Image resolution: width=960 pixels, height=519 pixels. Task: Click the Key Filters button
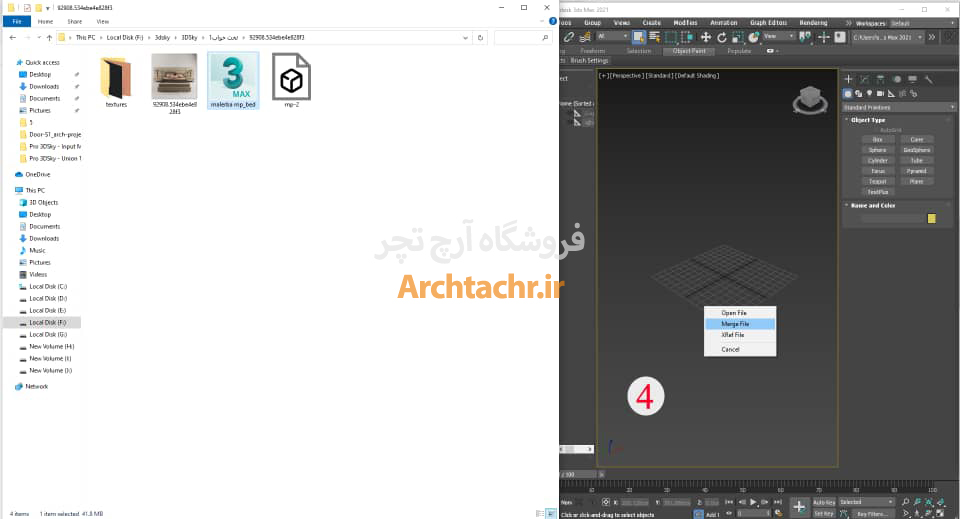871,514
